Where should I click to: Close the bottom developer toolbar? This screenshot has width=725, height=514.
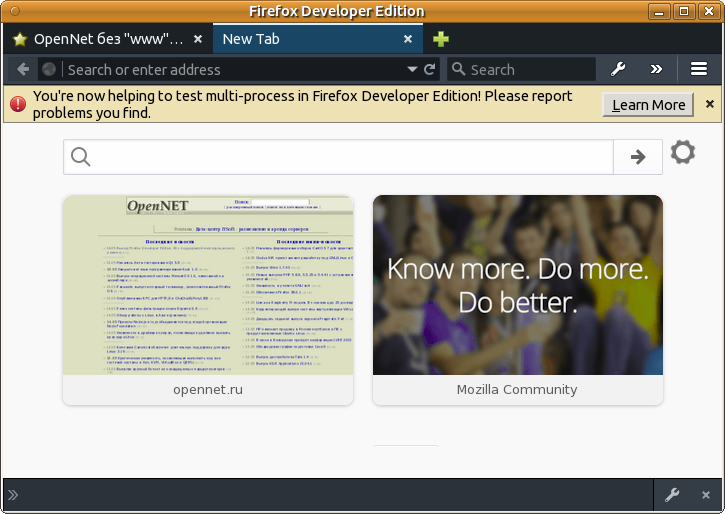click(706, 495)
